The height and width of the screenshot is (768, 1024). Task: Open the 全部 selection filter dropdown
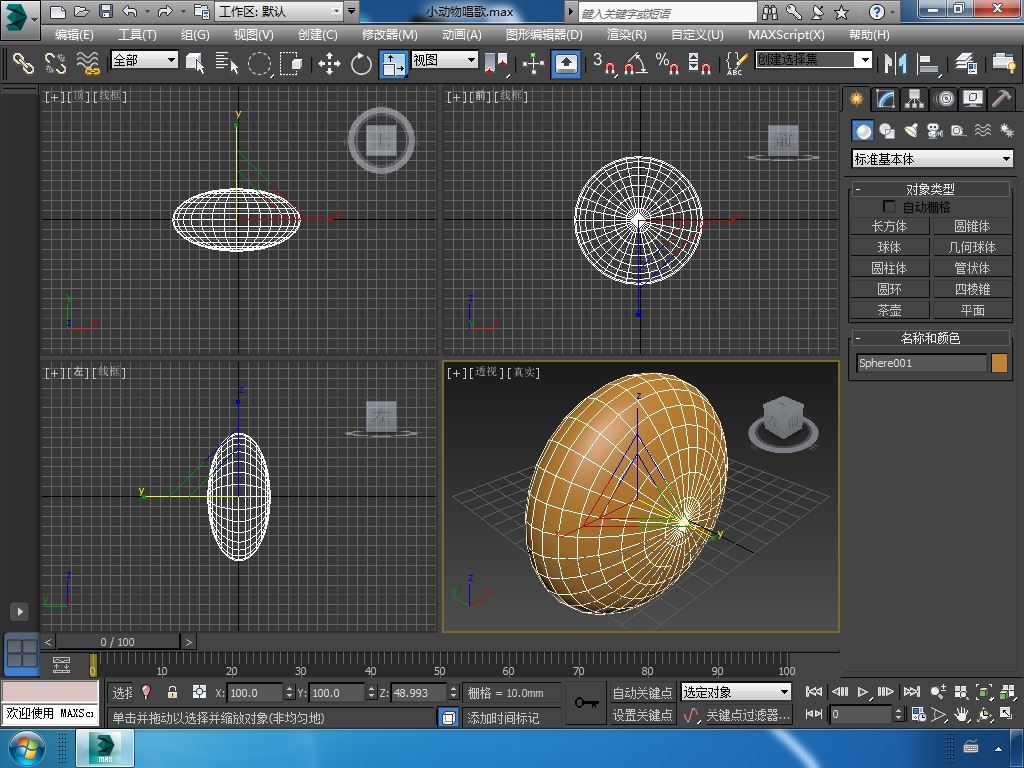click(x=144, y=60)
